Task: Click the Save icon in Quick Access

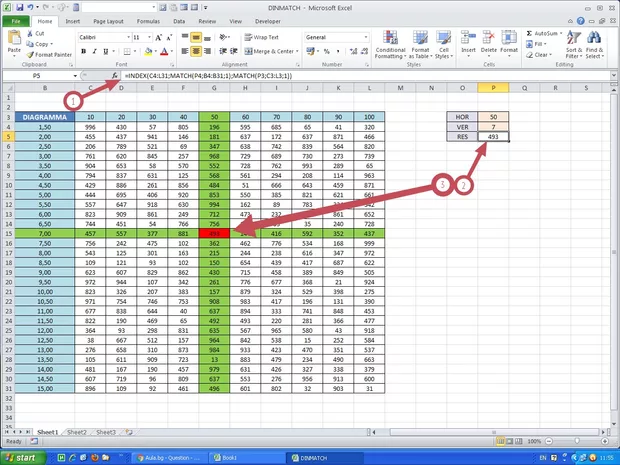Action: (20, 8)
